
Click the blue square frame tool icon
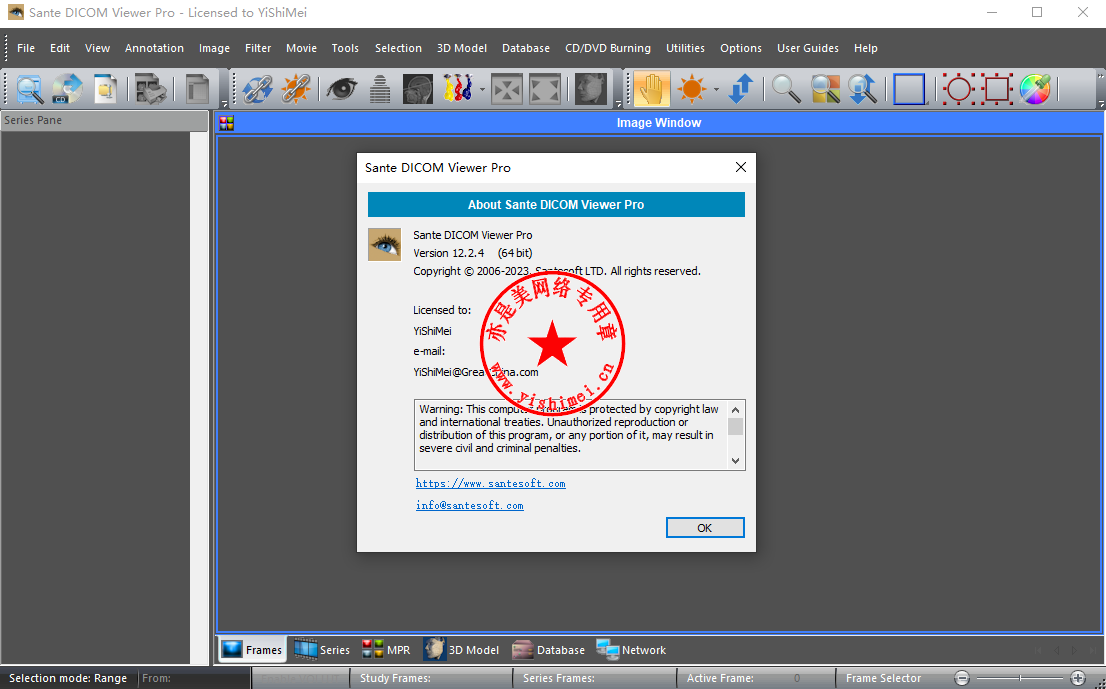(909, 89)
